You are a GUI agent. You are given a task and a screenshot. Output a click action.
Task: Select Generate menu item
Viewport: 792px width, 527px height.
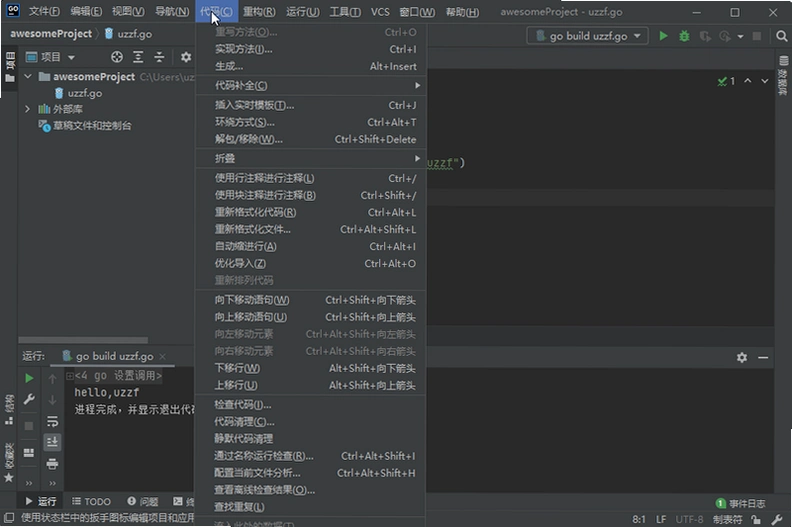coord(311,66)
